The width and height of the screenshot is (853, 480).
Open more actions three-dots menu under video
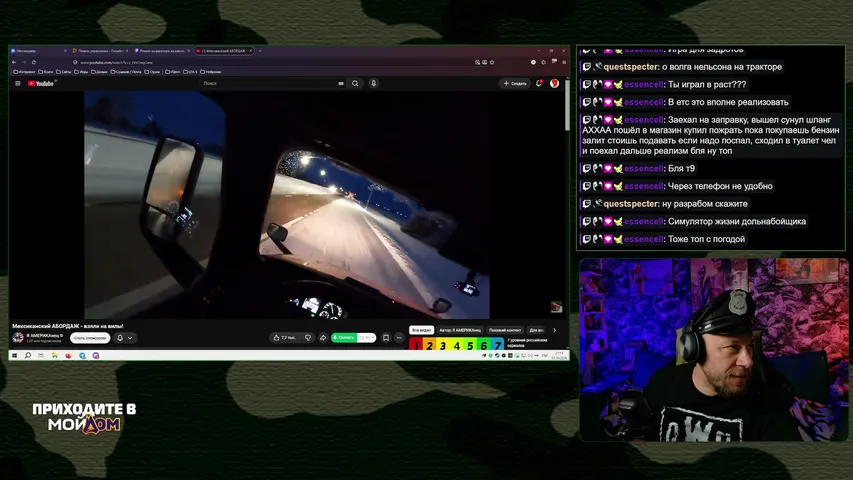click(x=399, y=338)
